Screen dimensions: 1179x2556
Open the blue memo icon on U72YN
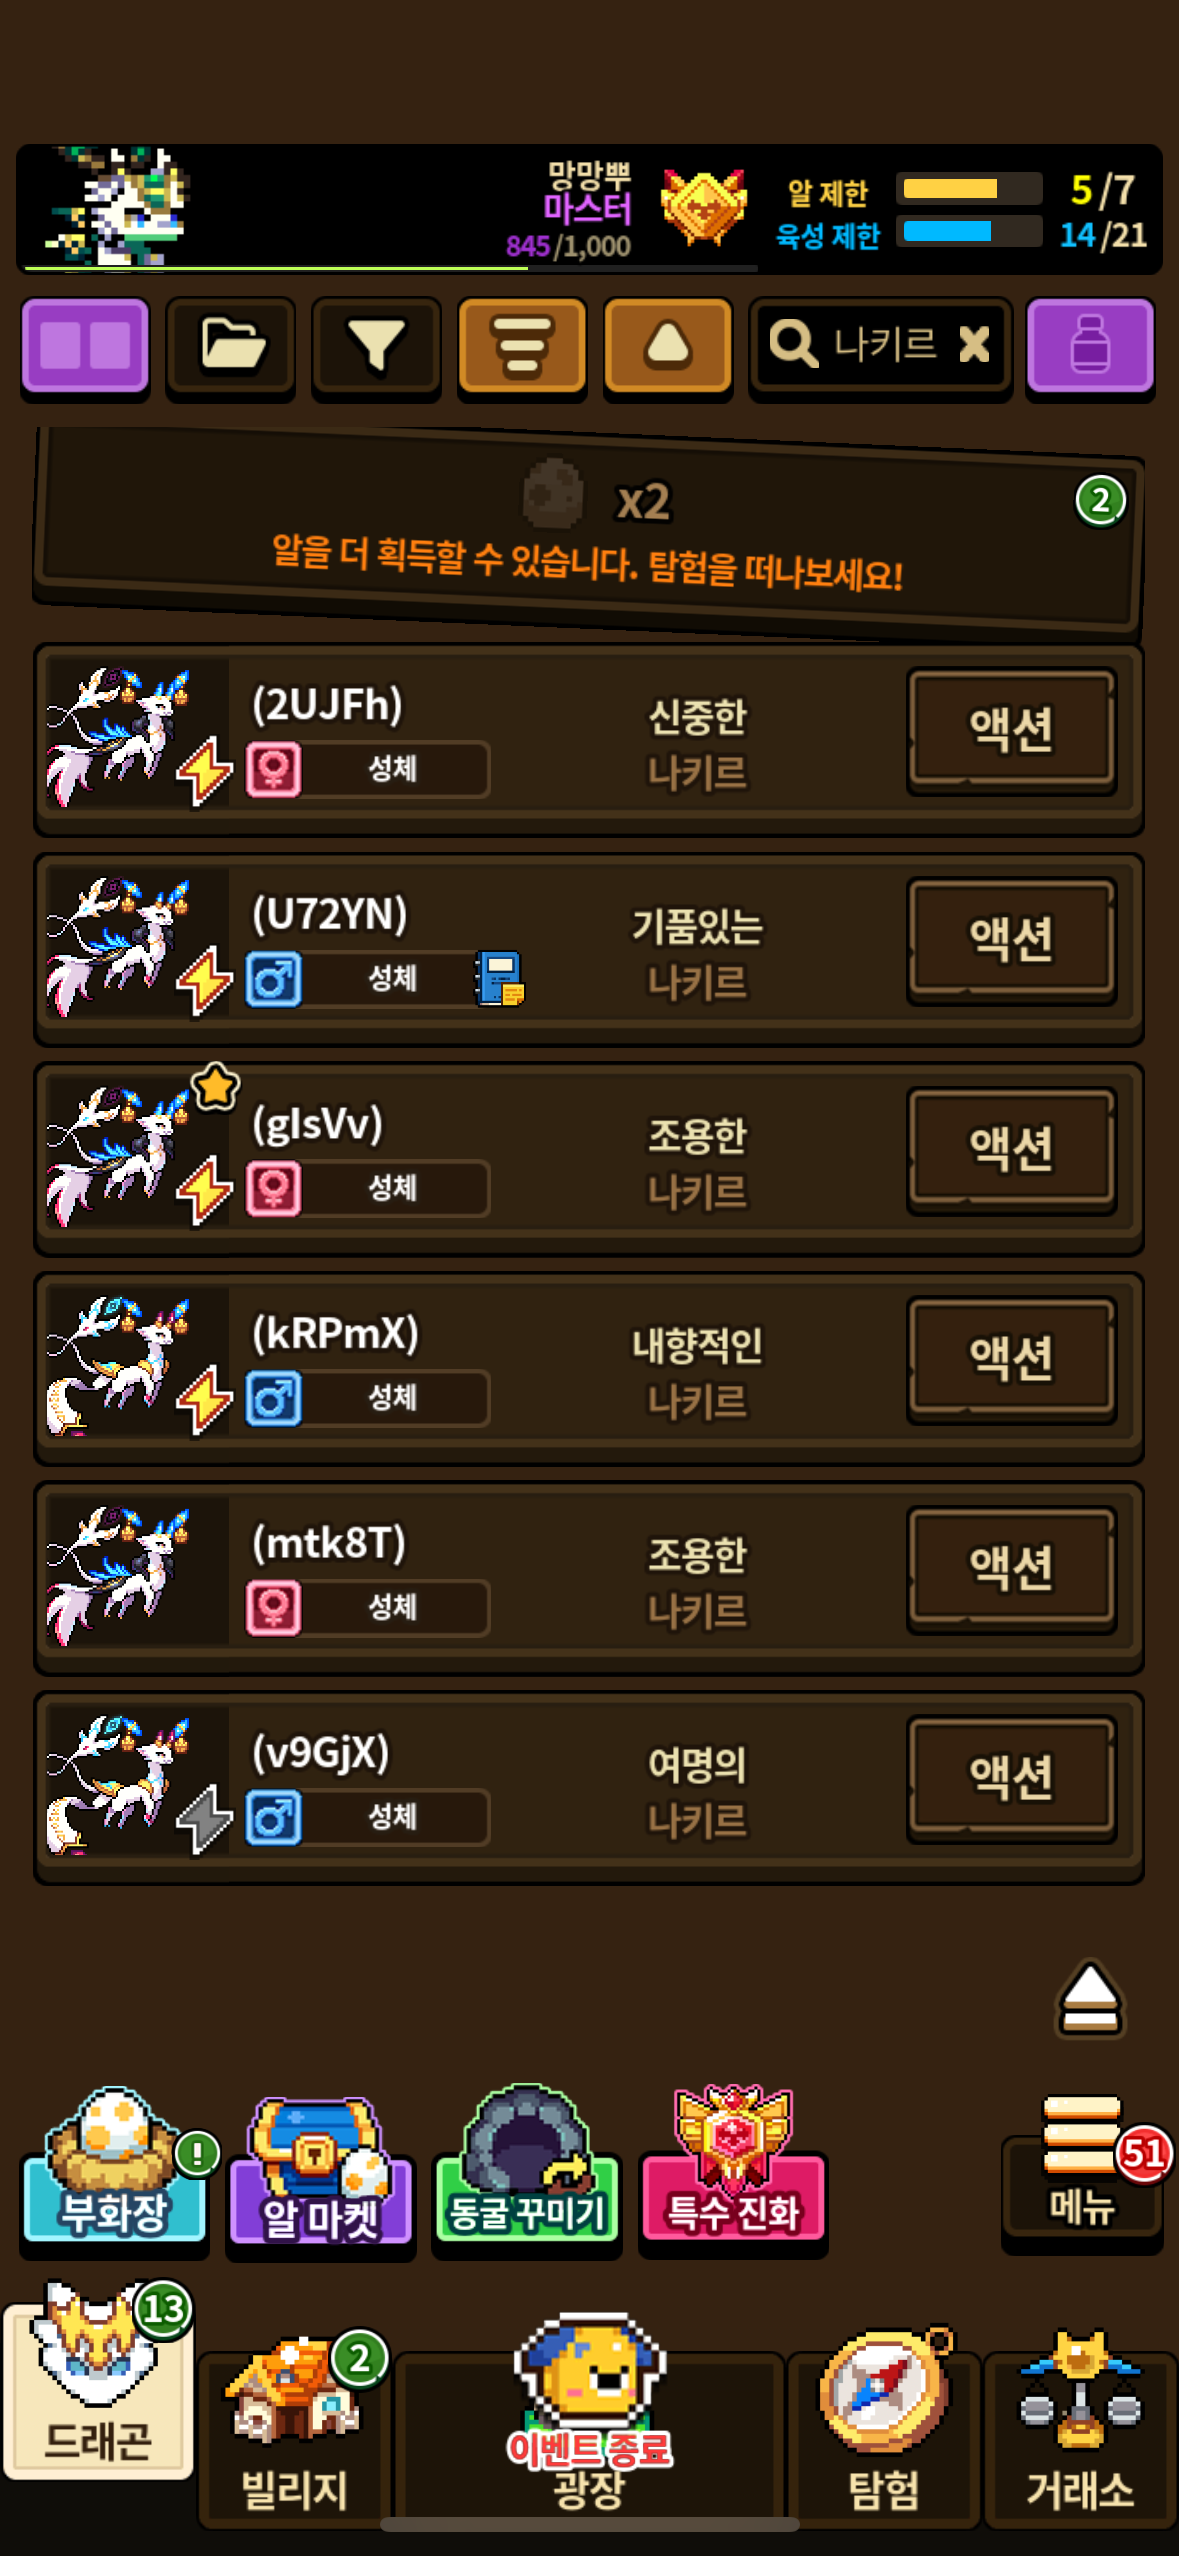pos(500,978)
